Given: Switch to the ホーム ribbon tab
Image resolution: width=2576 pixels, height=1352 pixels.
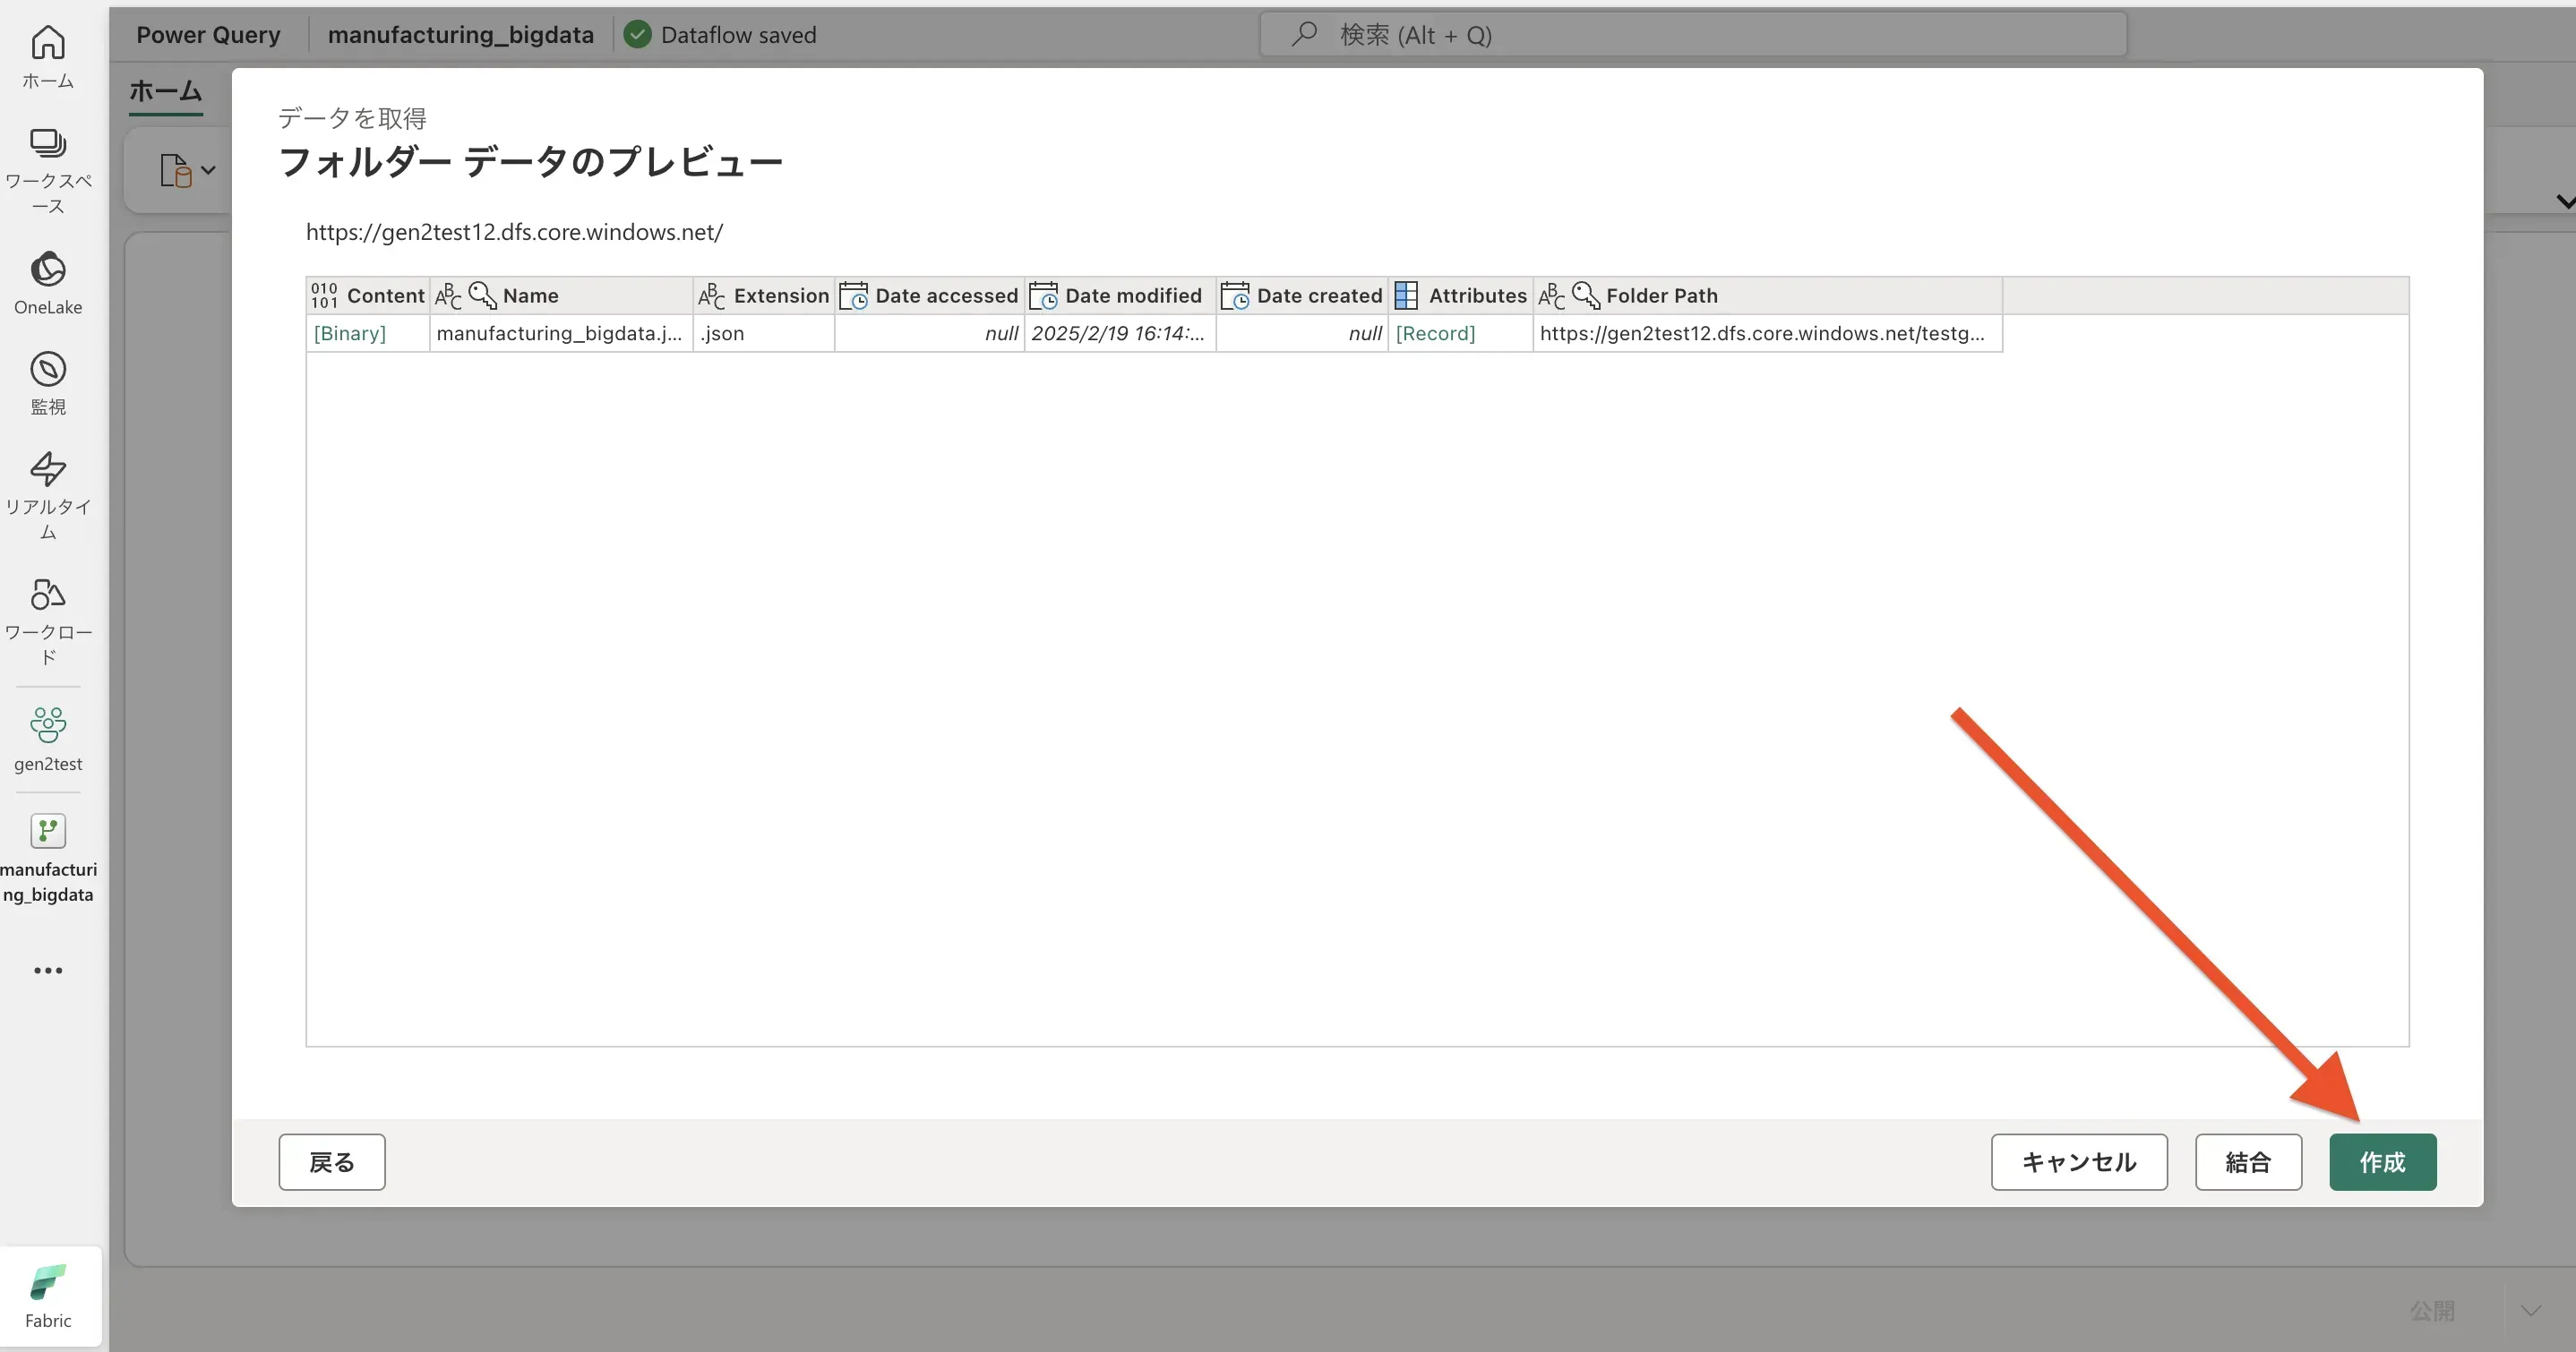Looking at the screenshot, I should (166, 91).
